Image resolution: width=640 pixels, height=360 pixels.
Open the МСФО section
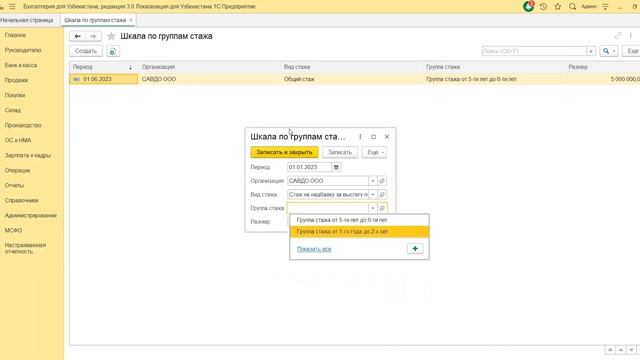(13, 231)
